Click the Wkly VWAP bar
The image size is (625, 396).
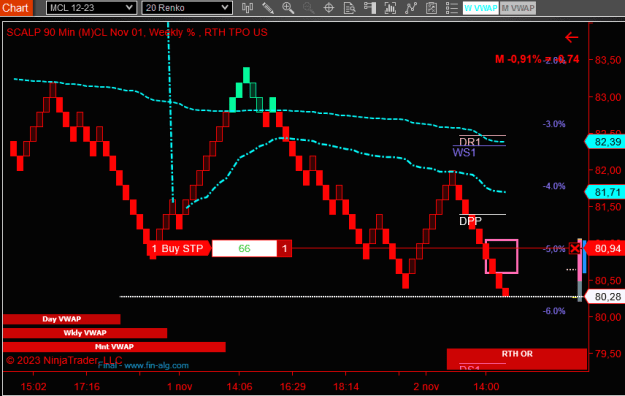tap(85, 333)
